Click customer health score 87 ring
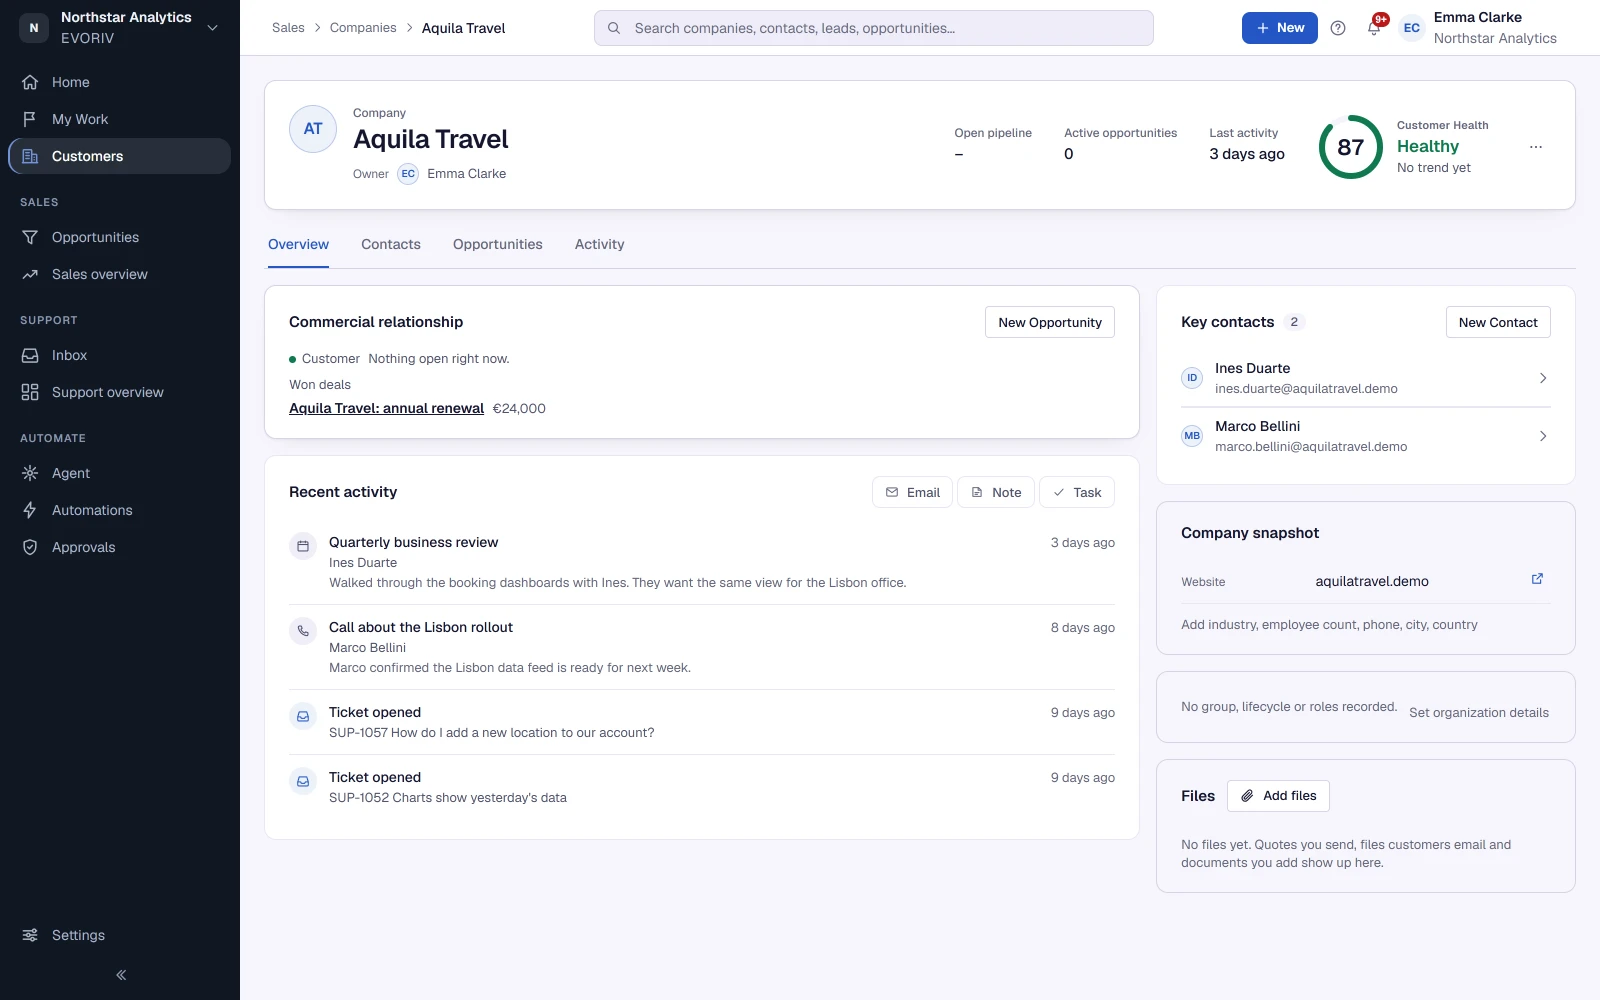1600x1000 pixels. pyautogui.click(x=1351, y=147)
